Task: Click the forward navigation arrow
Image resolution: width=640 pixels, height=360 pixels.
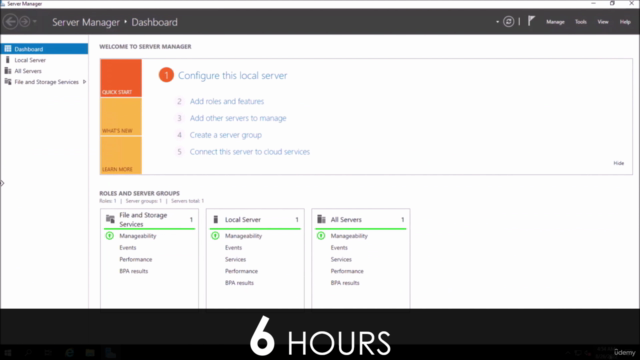Action: click(x=24, y=22)
